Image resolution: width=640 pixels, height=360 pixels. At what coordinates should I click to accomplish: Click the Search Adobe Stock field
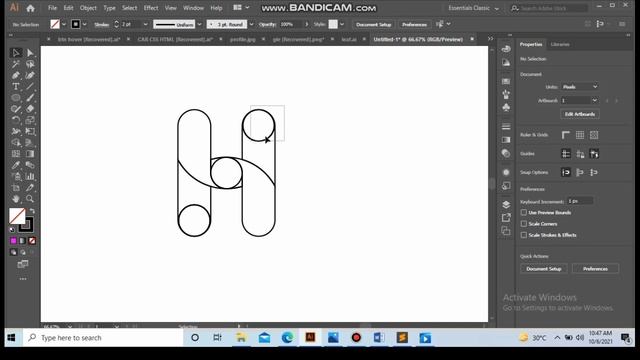549,8
